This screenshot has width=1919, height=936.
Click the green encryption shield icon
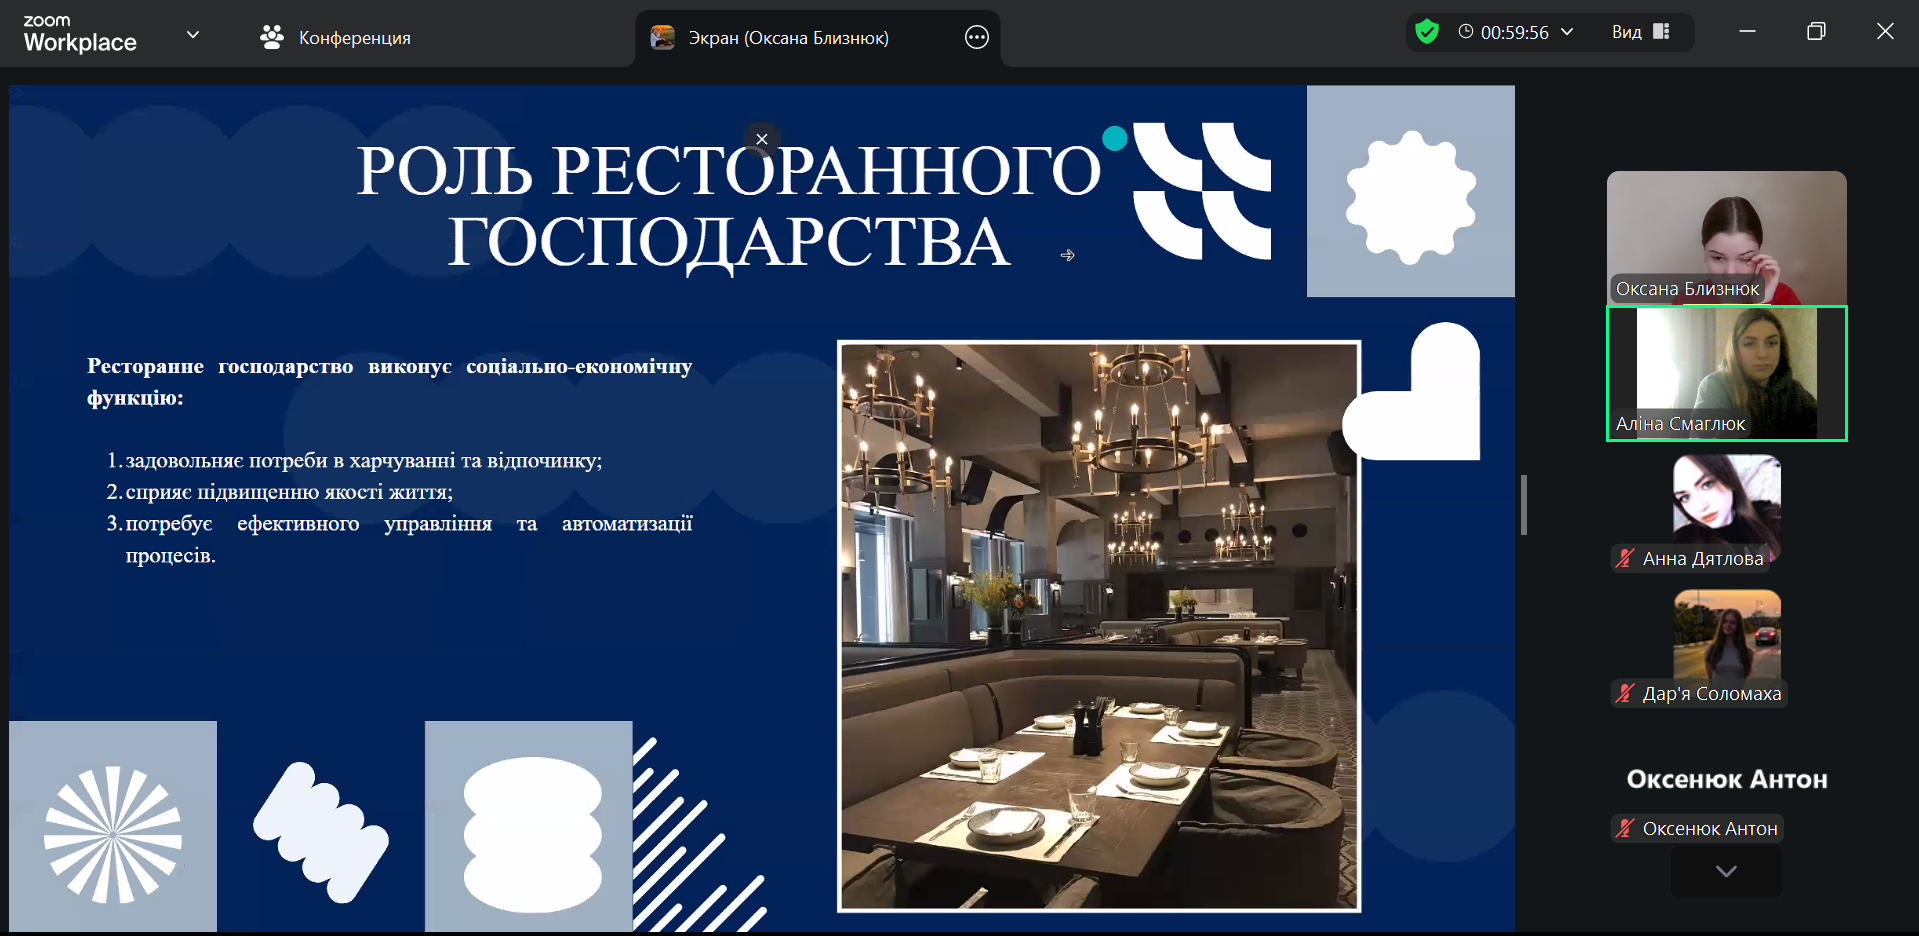click(1427, 32)
